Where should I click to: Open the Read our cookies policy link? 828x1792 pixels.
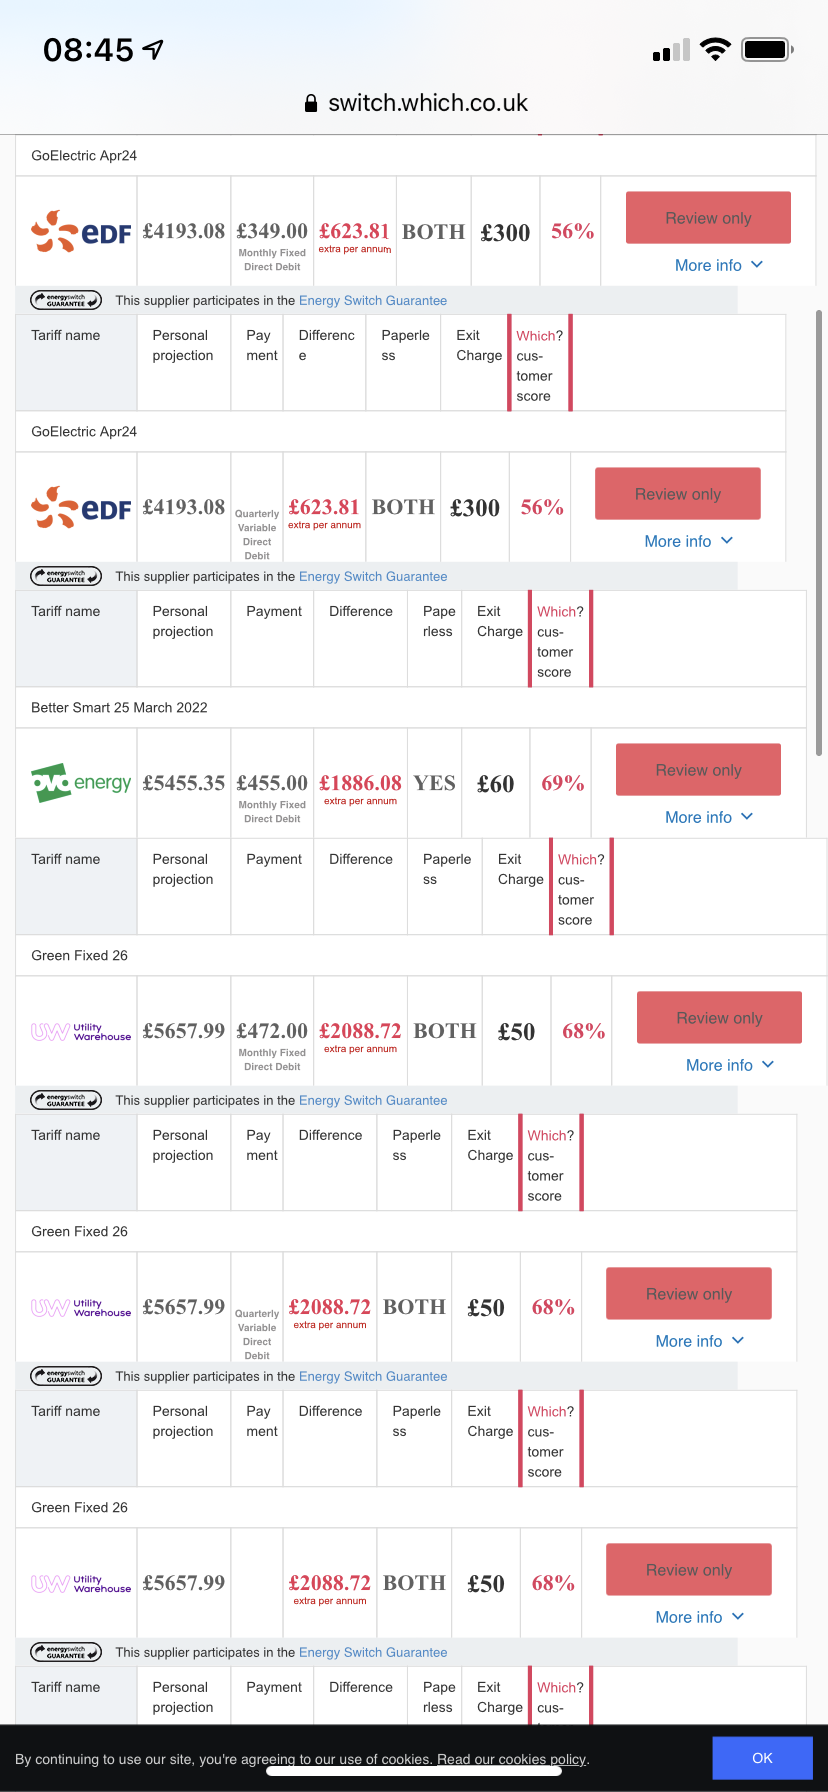tap(512, 1759)
